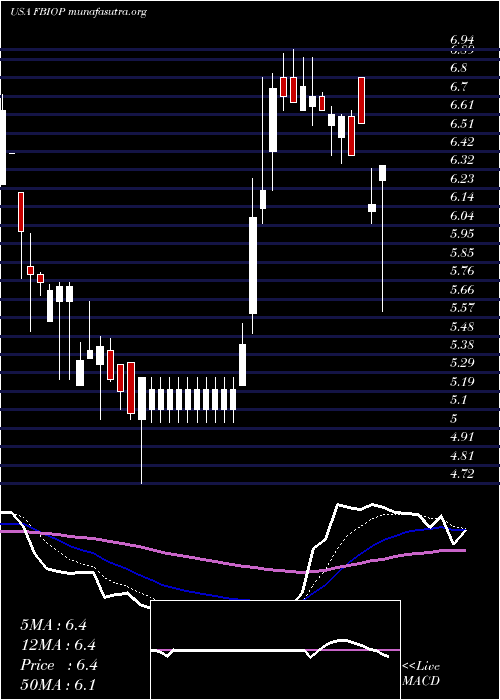This screenshot has height=700, width=500.
Task: Select the Price : 6.4 readout
Action: click(59, 665)
